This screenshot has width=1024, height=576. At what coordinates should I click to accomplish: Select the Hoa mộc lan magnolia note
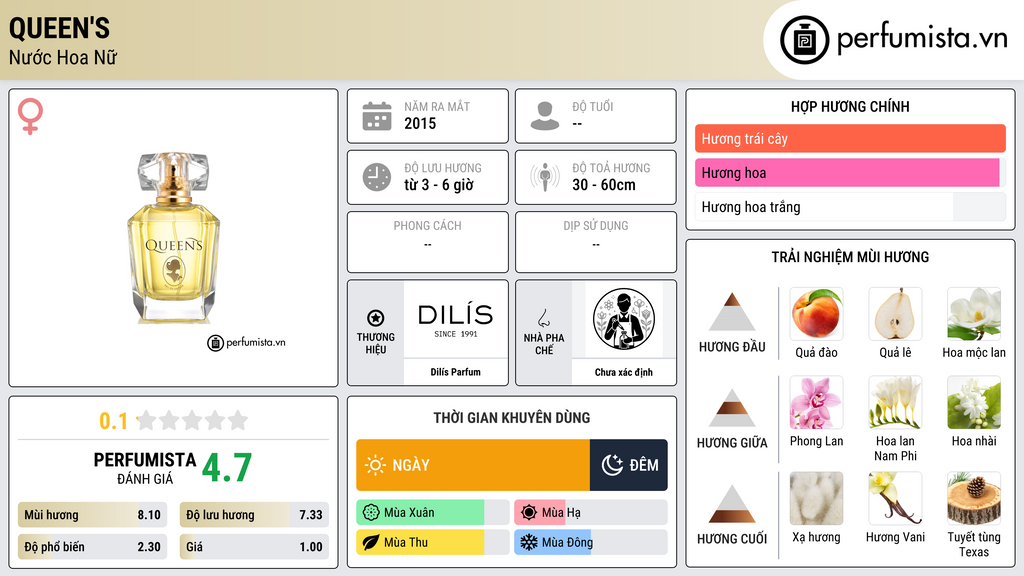974,314
